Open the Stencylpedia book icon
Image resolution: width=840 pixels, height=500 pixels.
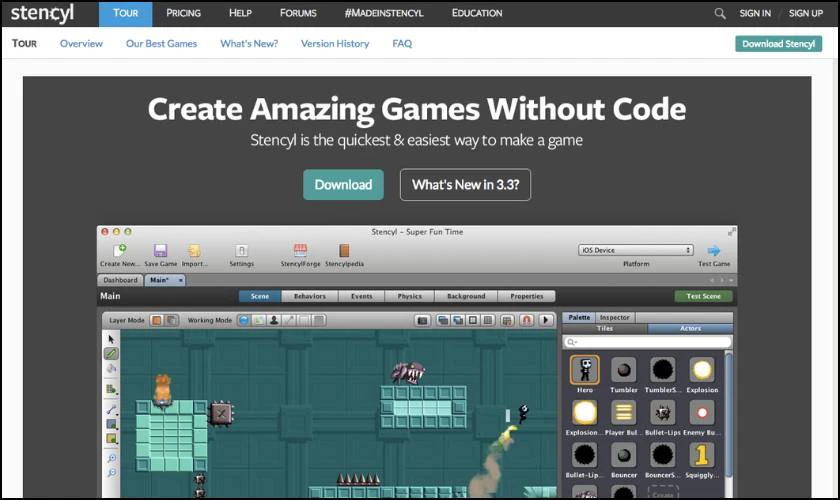click(x=344, y=250)
